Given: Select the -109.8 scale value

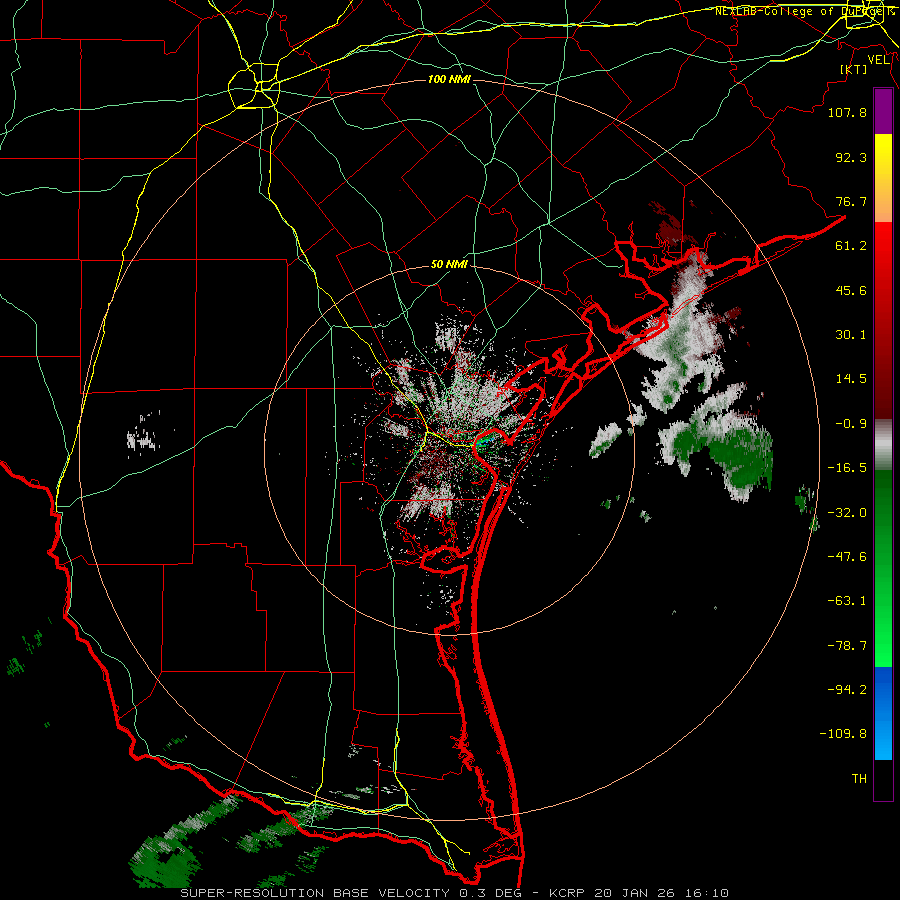Looking at the screenshot, I should pos(843,734).
